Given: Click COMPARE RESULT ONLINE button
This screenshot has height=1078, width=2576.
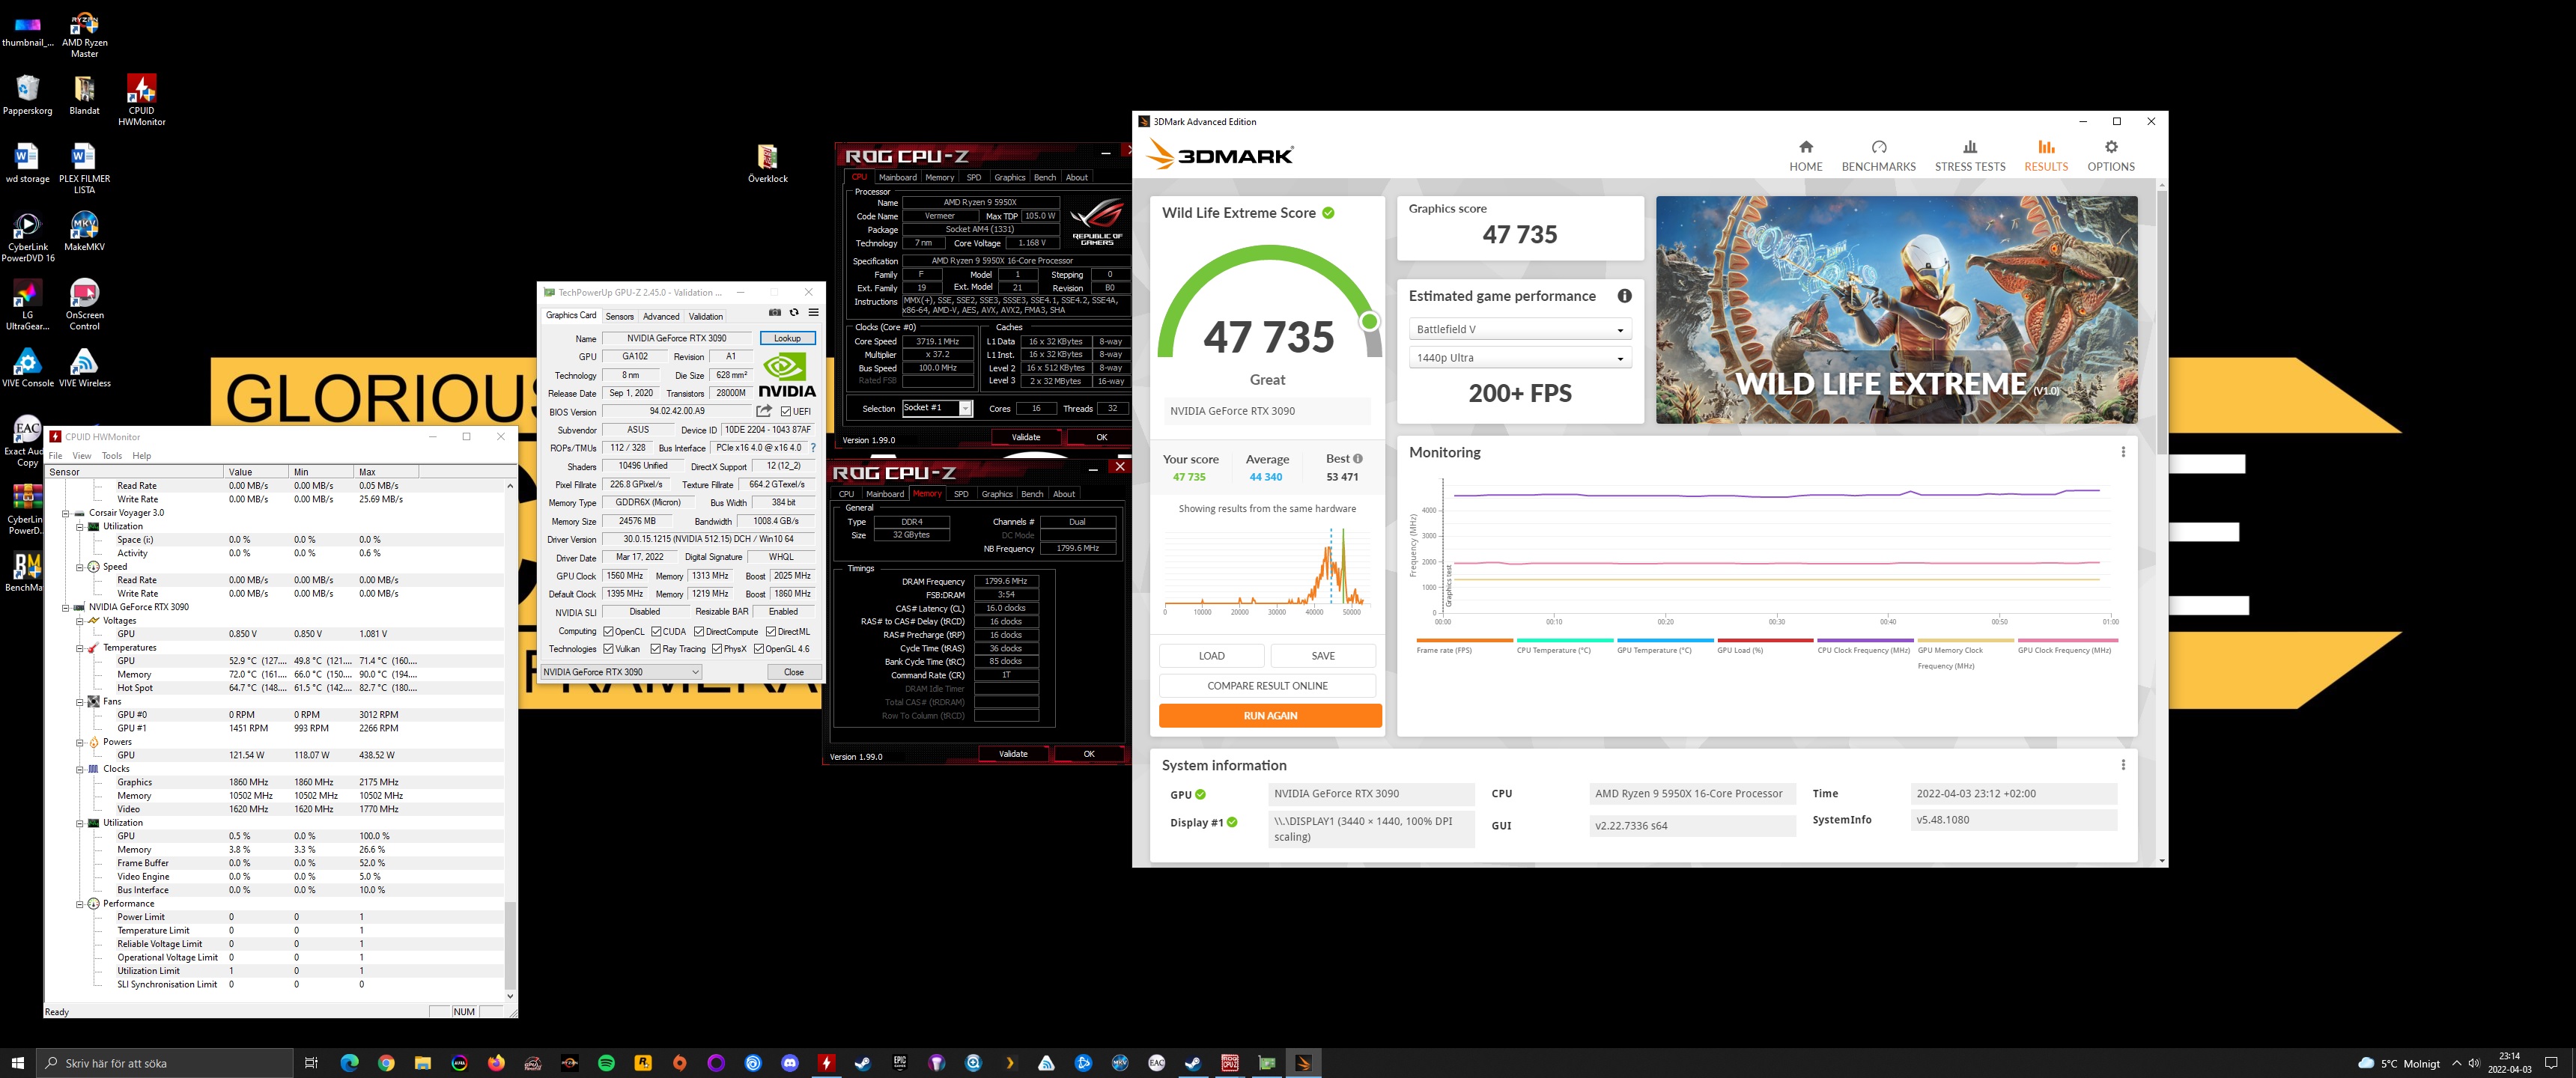Looking at the screenshot, I should (x=1267, y=686).
